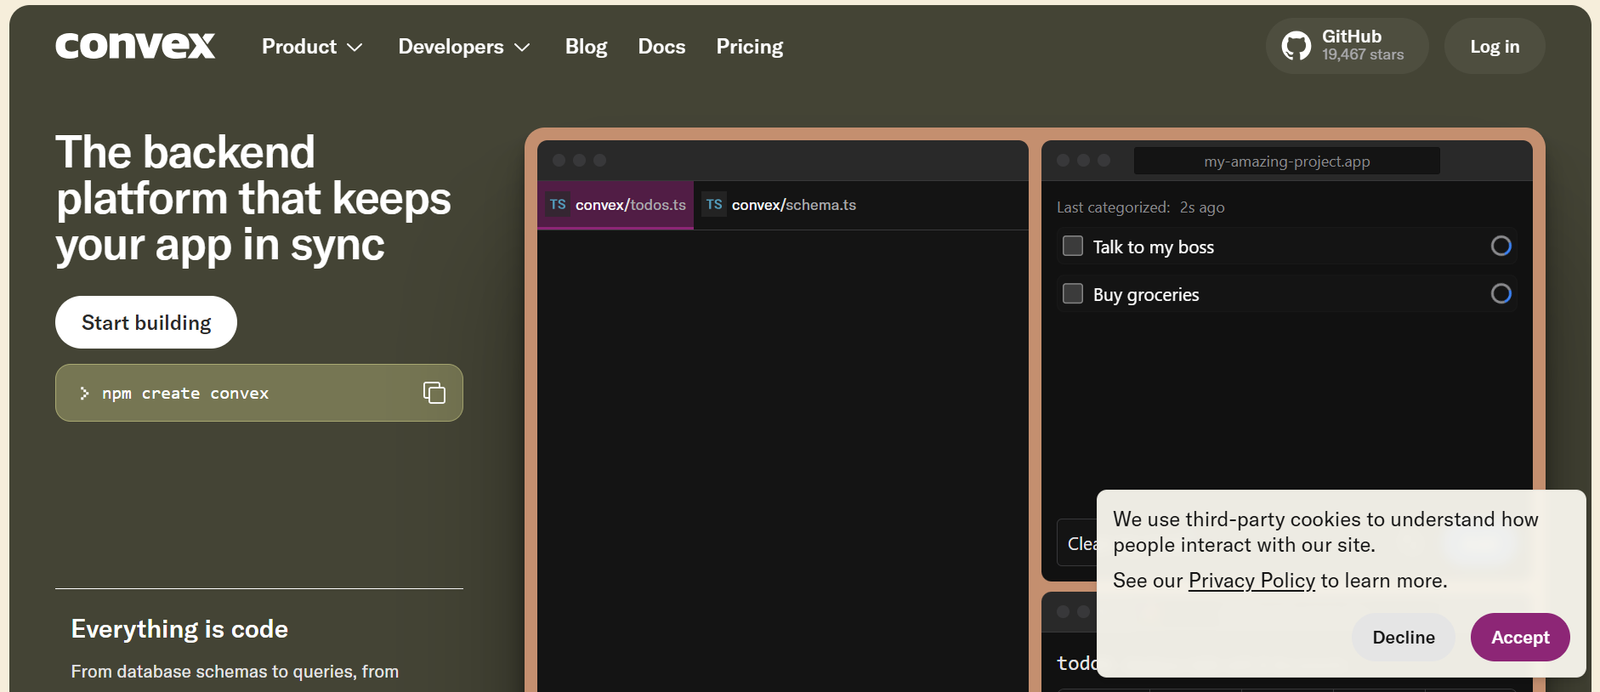This screenshot has height=692, width=1600.
Task: Click circle icon beside Talk to my boss
Action: point(1500,246)
